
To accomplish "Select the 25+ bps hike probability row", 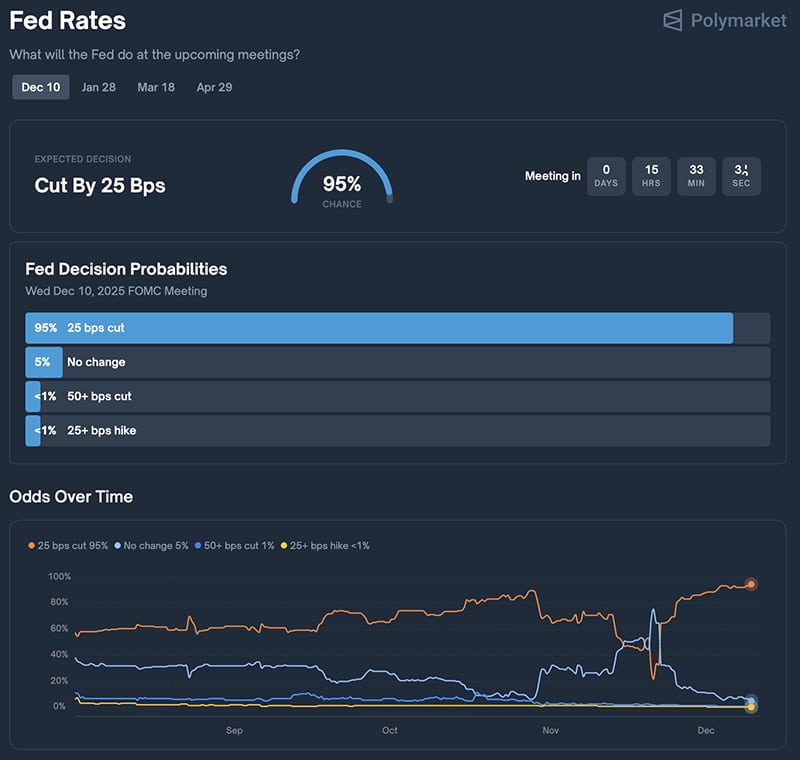I will tap(397, 430).
